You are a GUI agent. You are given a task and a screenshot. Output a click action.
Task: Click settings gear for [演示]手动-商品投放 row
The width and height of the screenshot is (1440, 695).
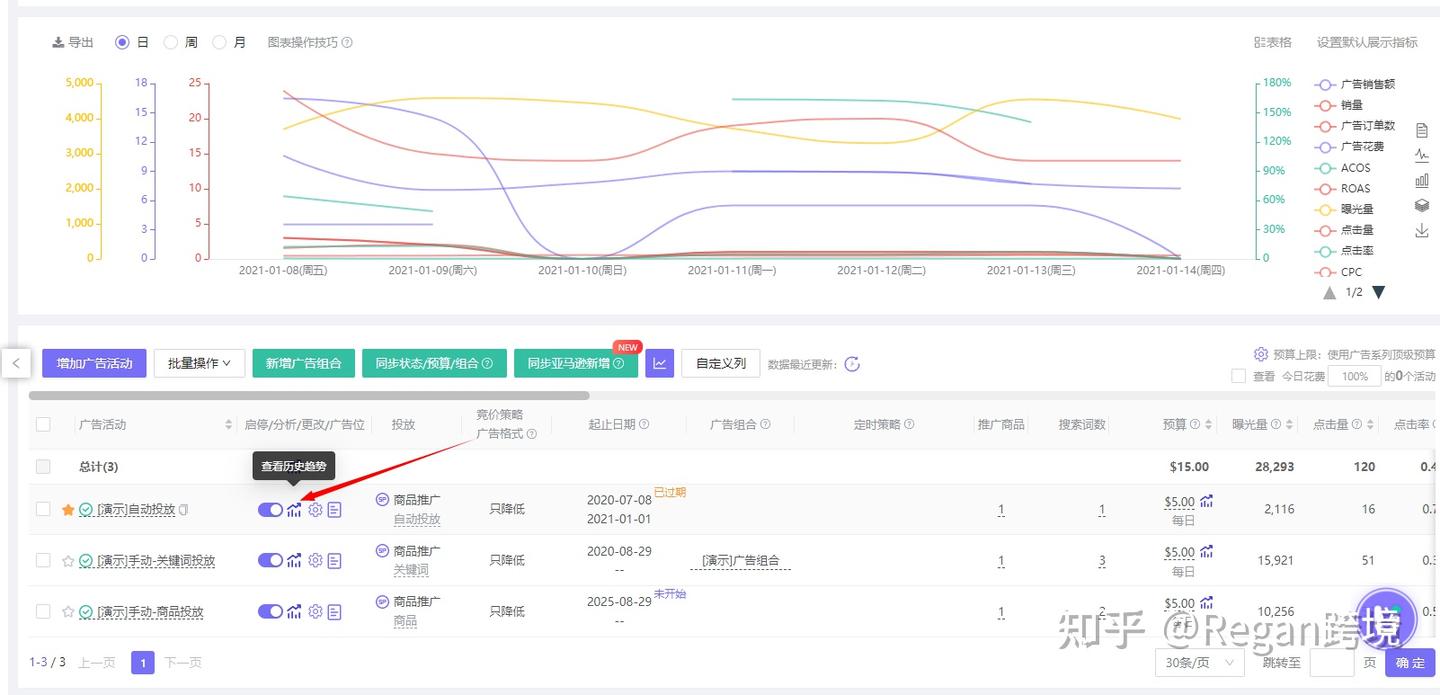click(x=315, y=611)
